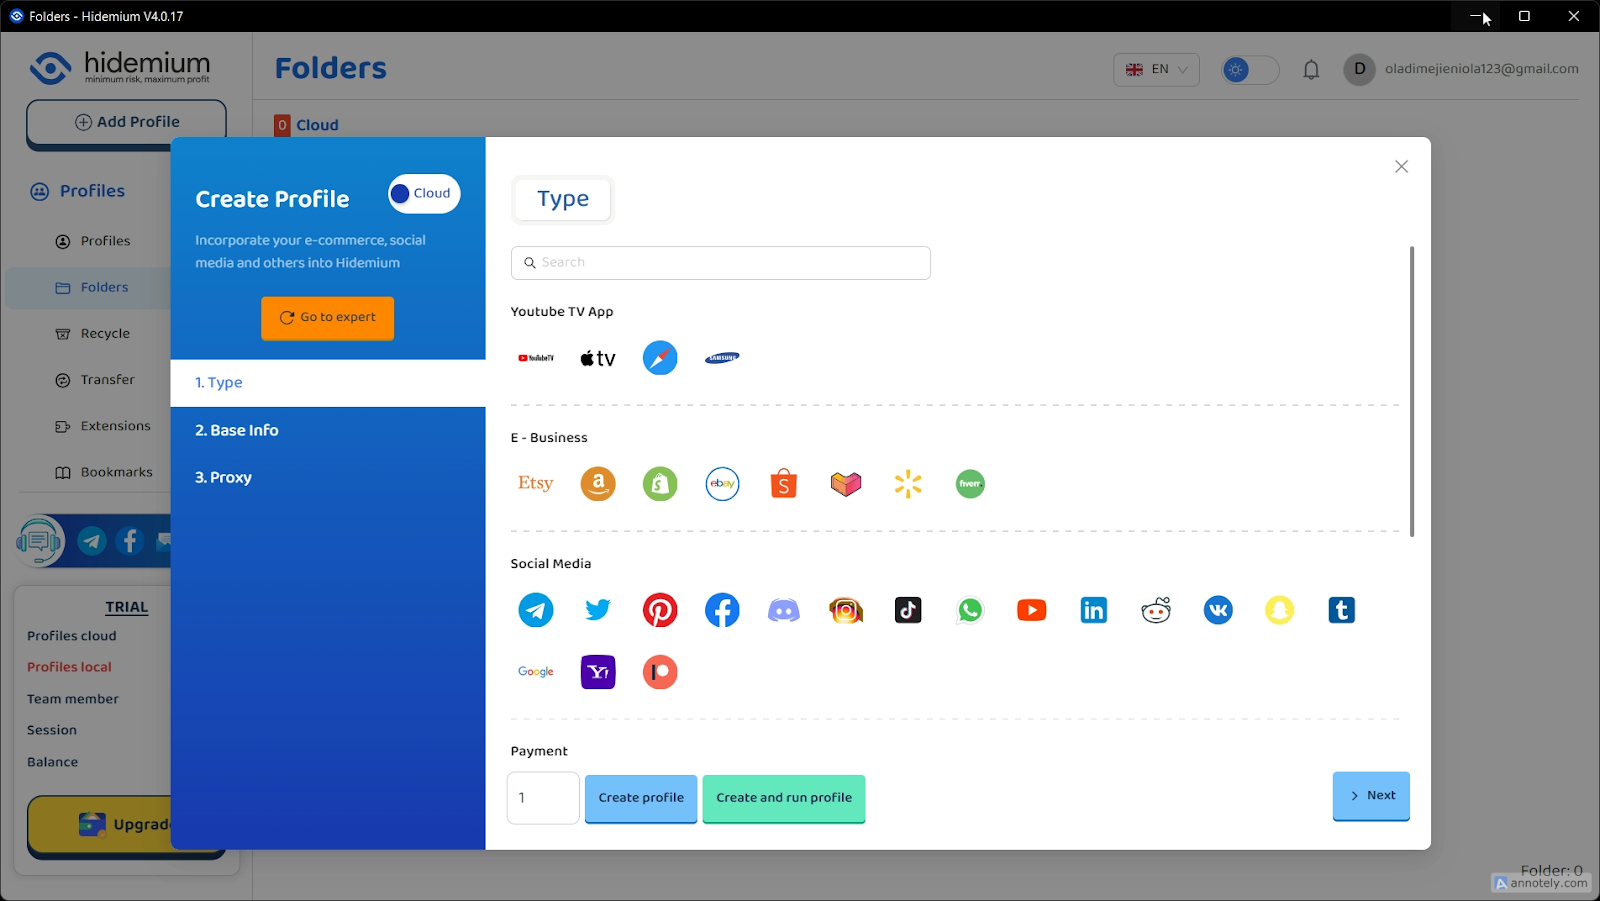This screenshot has height=901, width=1600.
Task: Choose the Instagram icon
Action: 846,610
